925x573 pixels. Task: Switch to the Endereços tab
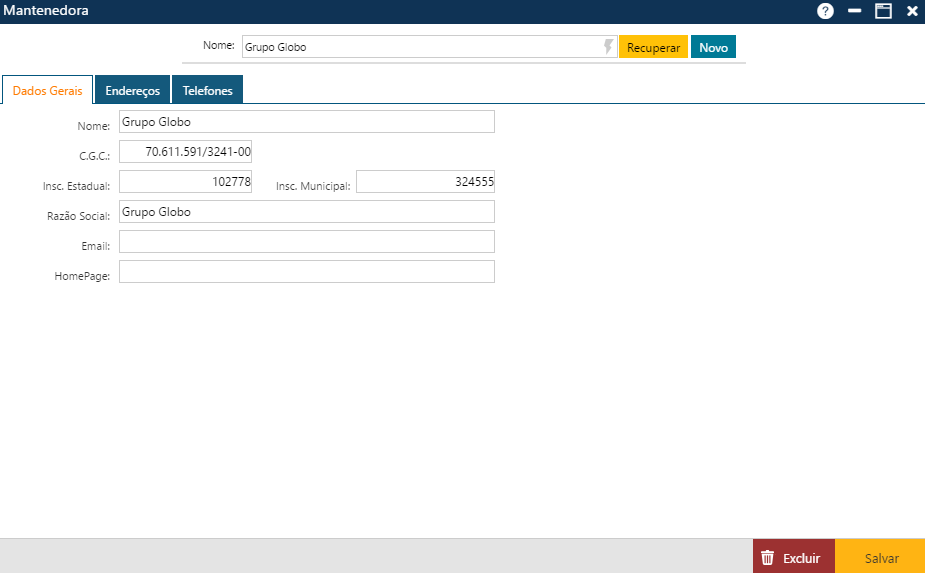(132, 90)
